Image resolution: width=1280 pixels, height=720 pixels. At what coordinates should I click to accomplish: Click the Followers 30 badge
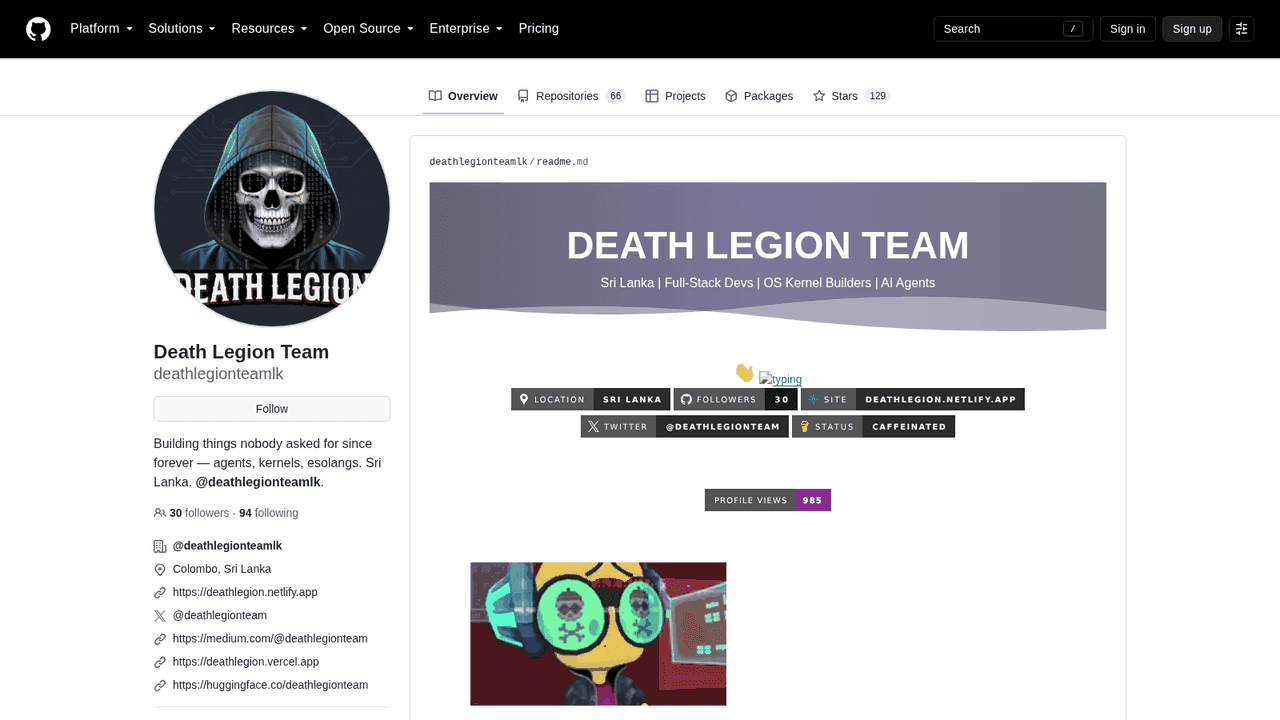(x=736, y=400)
